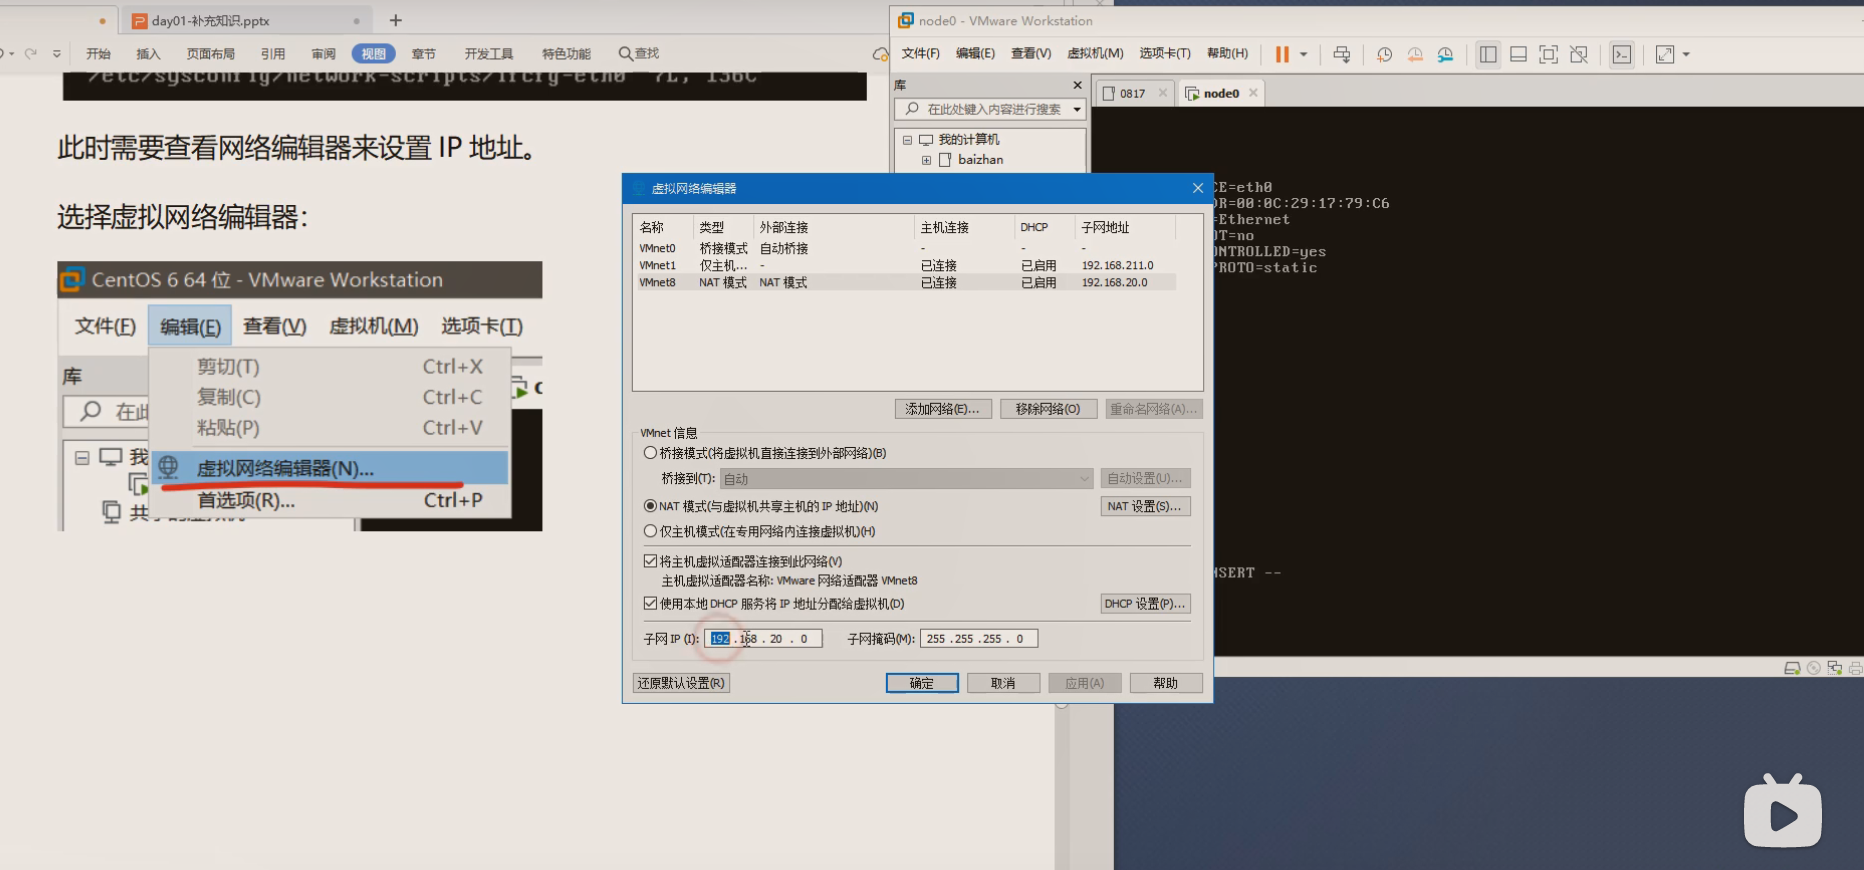Click the Send Ctrl+Alt+Del icon in VMware toolbar
This screenshot has width=1864, height=870.
[1342, 54]
